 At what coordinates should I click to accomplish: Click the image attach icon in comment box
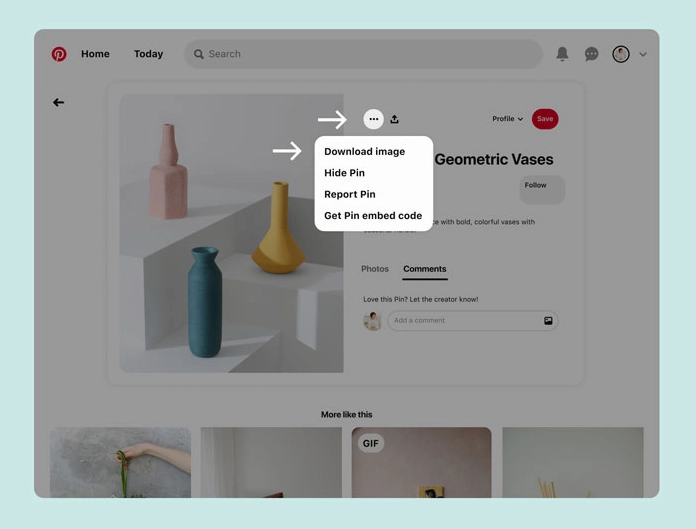pos(548,320)
